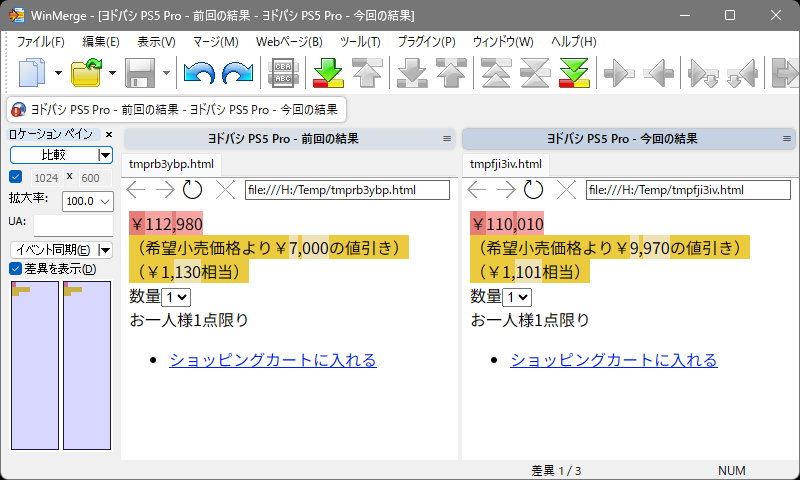This screenshot has width=800, height=480.
Task: Click the Undo arrow icon
Action: 199,73
